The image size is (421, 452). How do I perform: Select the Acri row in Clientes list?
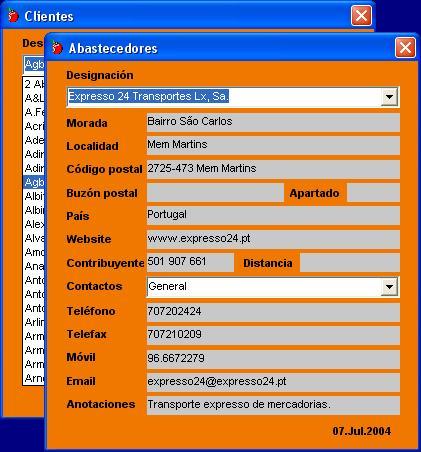click(x=34, y=126)
